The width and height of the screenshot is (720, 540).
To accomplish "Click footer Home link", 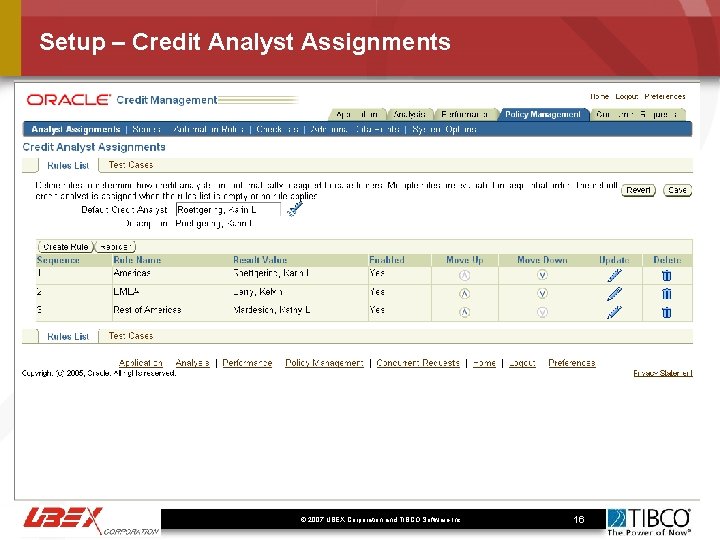I will tap(484, 363).
